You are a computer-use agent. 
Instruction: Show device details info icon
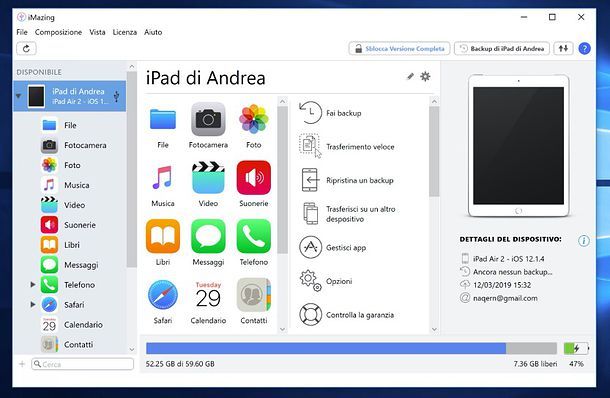[x=584, y=241]
